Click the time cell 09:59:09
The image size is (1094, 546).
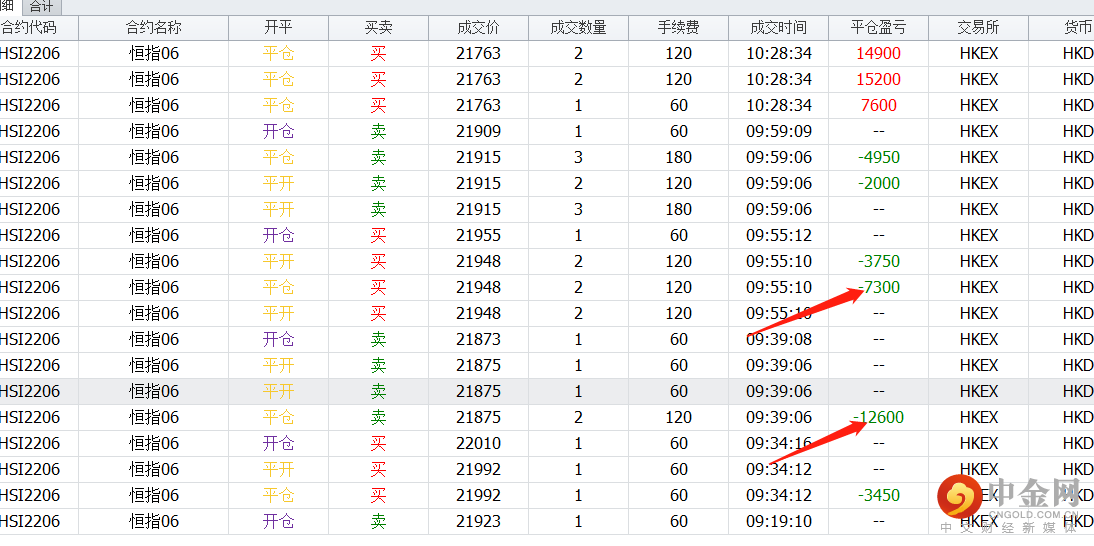pyautogui.click(x=779, y=132)
